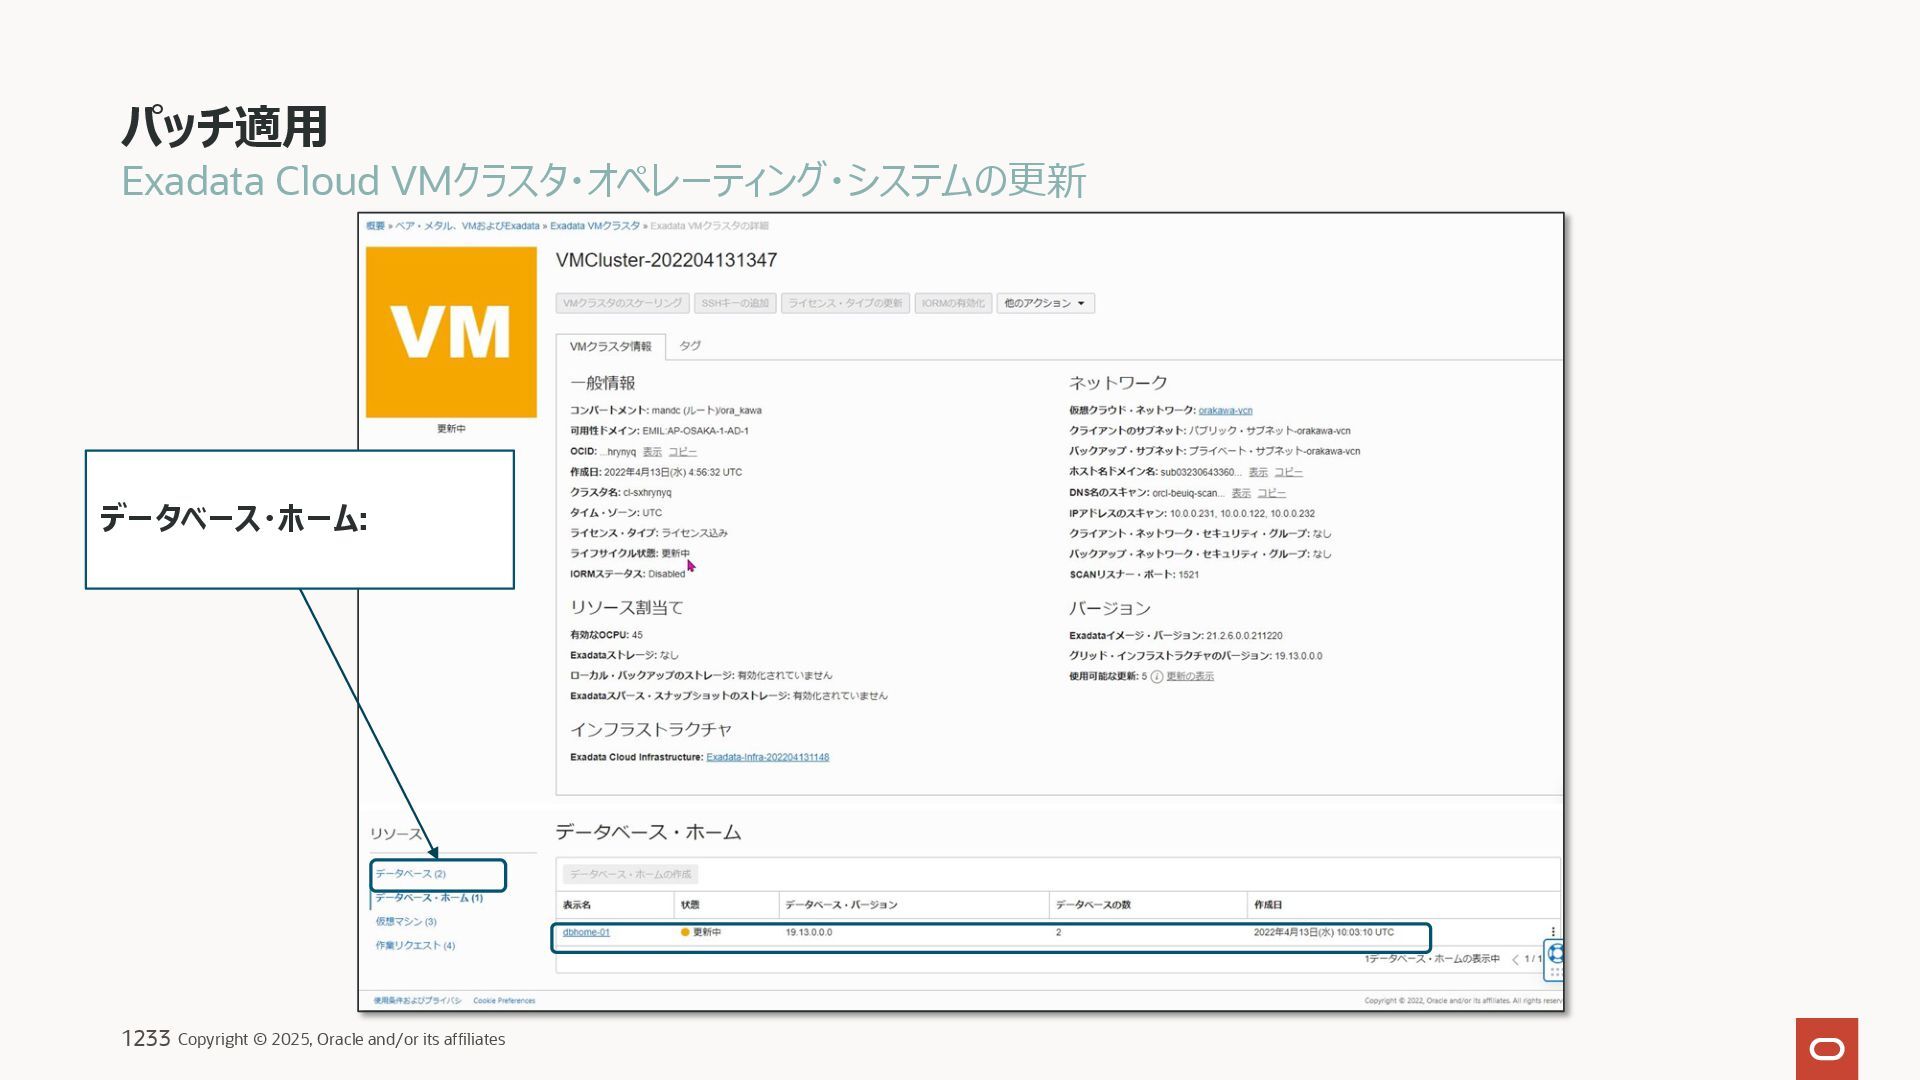Click the orakawa-vcn network link

point(1225,411)
